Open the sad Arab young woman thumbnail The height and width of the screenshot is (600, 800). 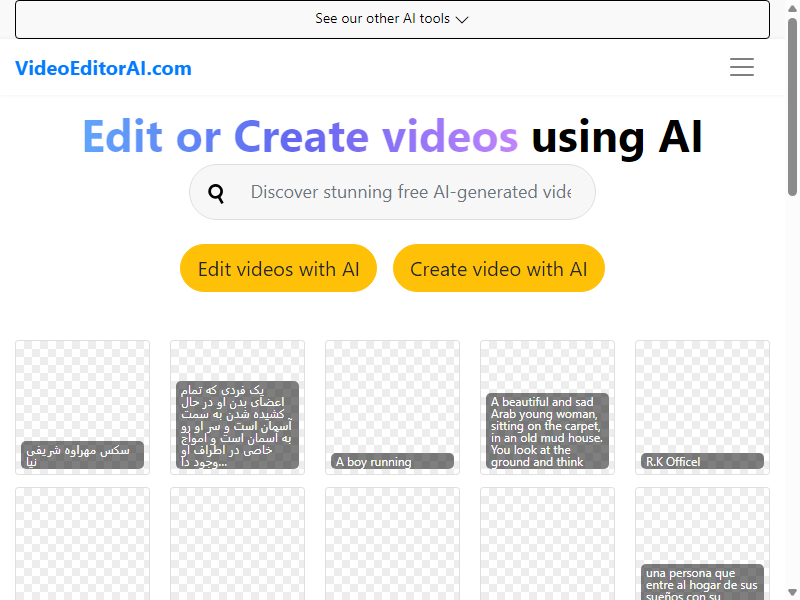click(x=547, y=407)
